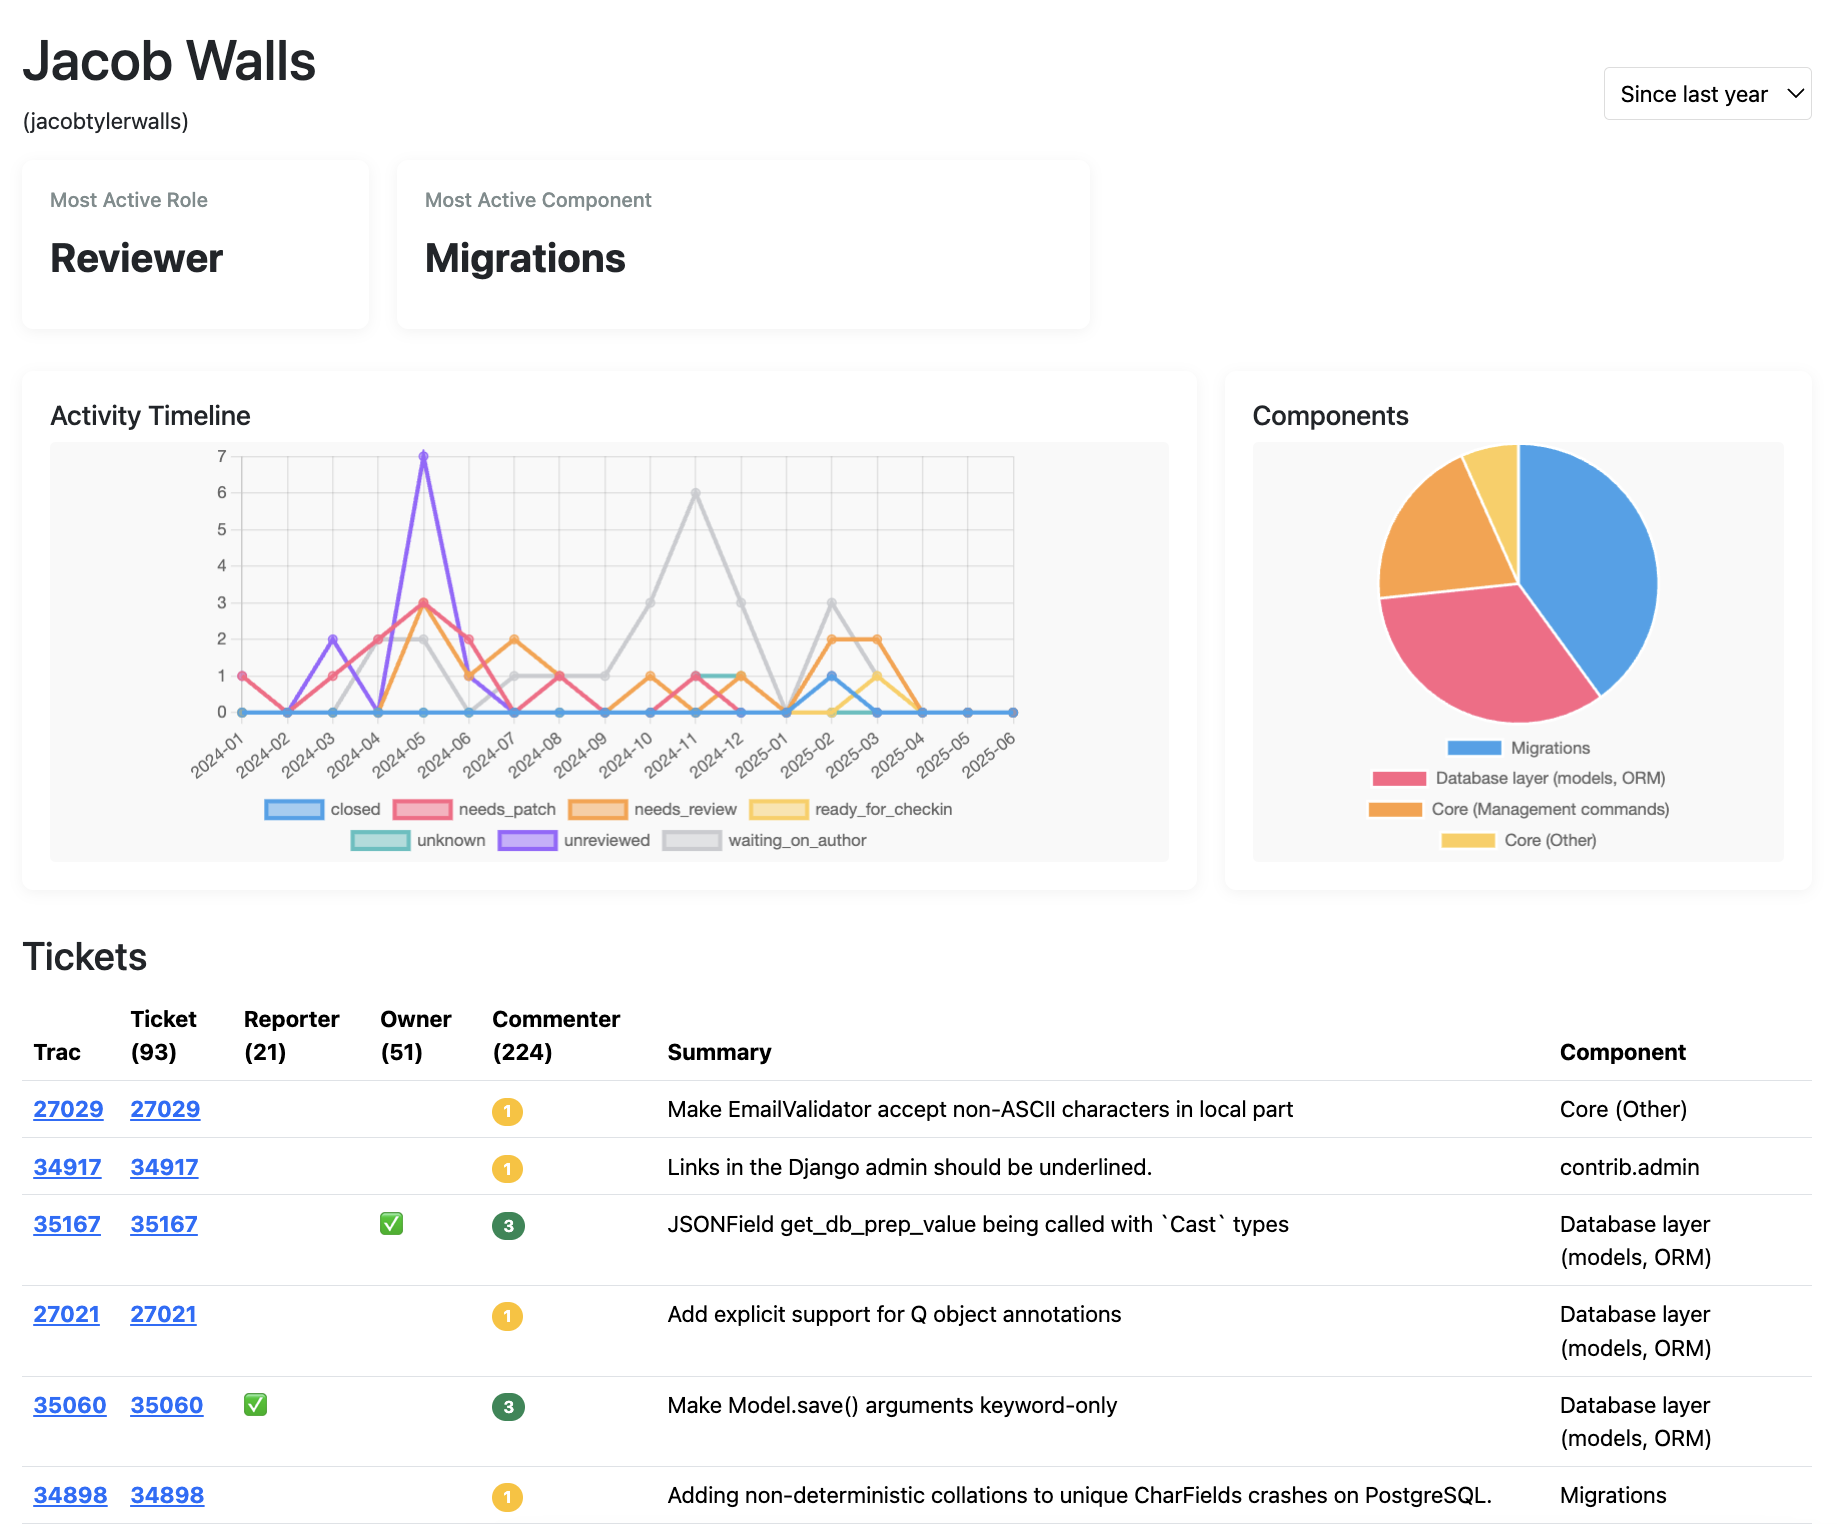Click the Ticket (93) column header
The height and width of the screenshot is (1524, 1840).
[x=163, y=1035]
